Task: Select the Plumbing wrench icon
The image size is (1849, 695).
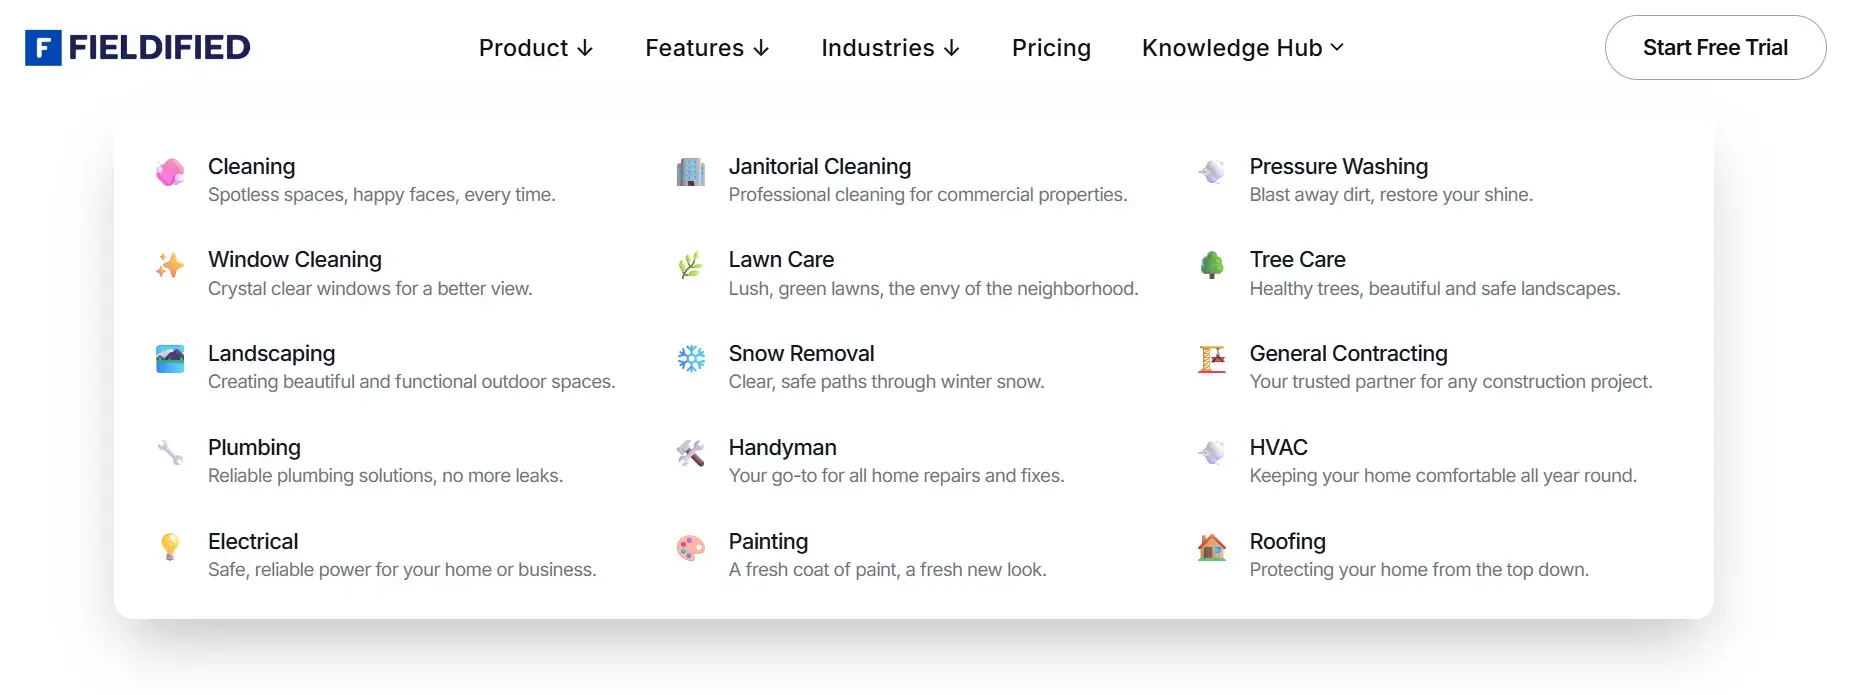Action: pos(170,454)
